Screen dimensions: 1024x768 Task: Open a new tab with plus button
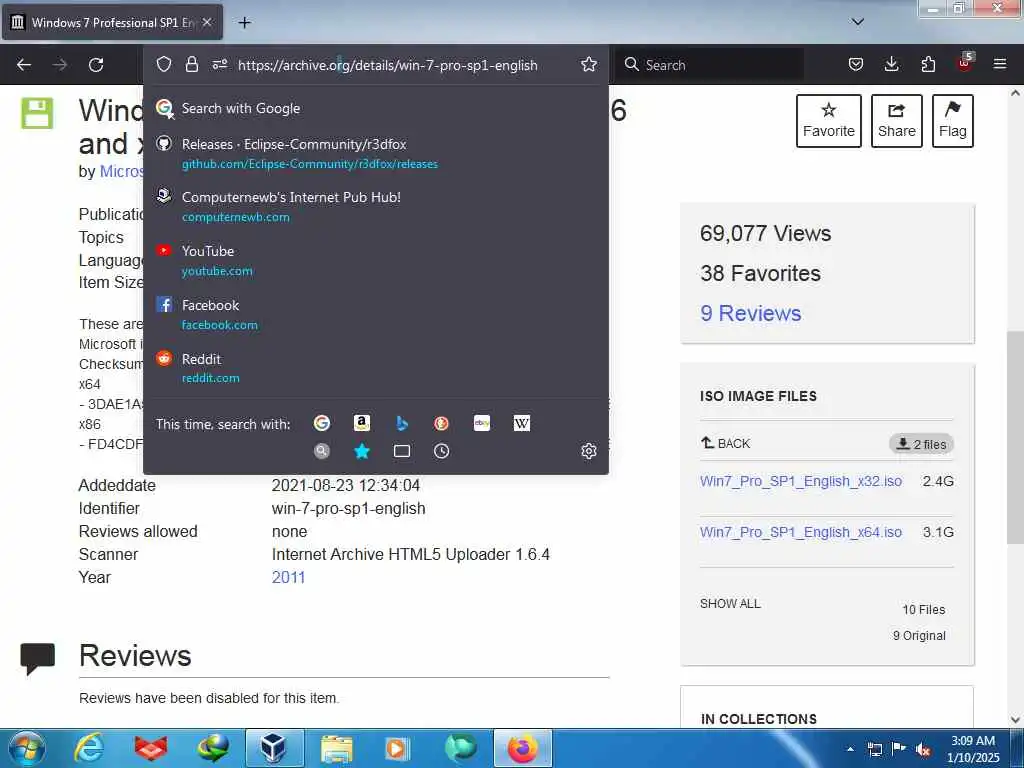244,23
